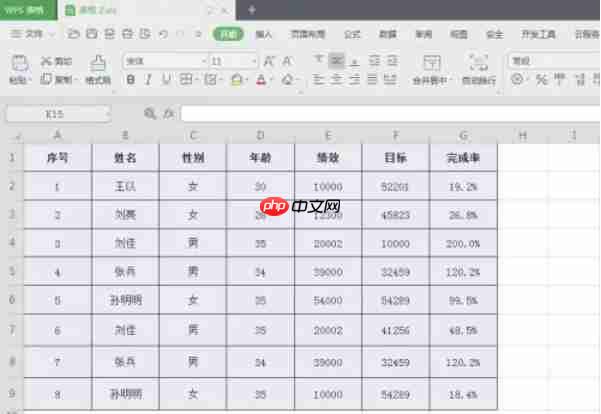Toggle Bold formatting
The width and height of the screenshot is (601, 414).
131,80
